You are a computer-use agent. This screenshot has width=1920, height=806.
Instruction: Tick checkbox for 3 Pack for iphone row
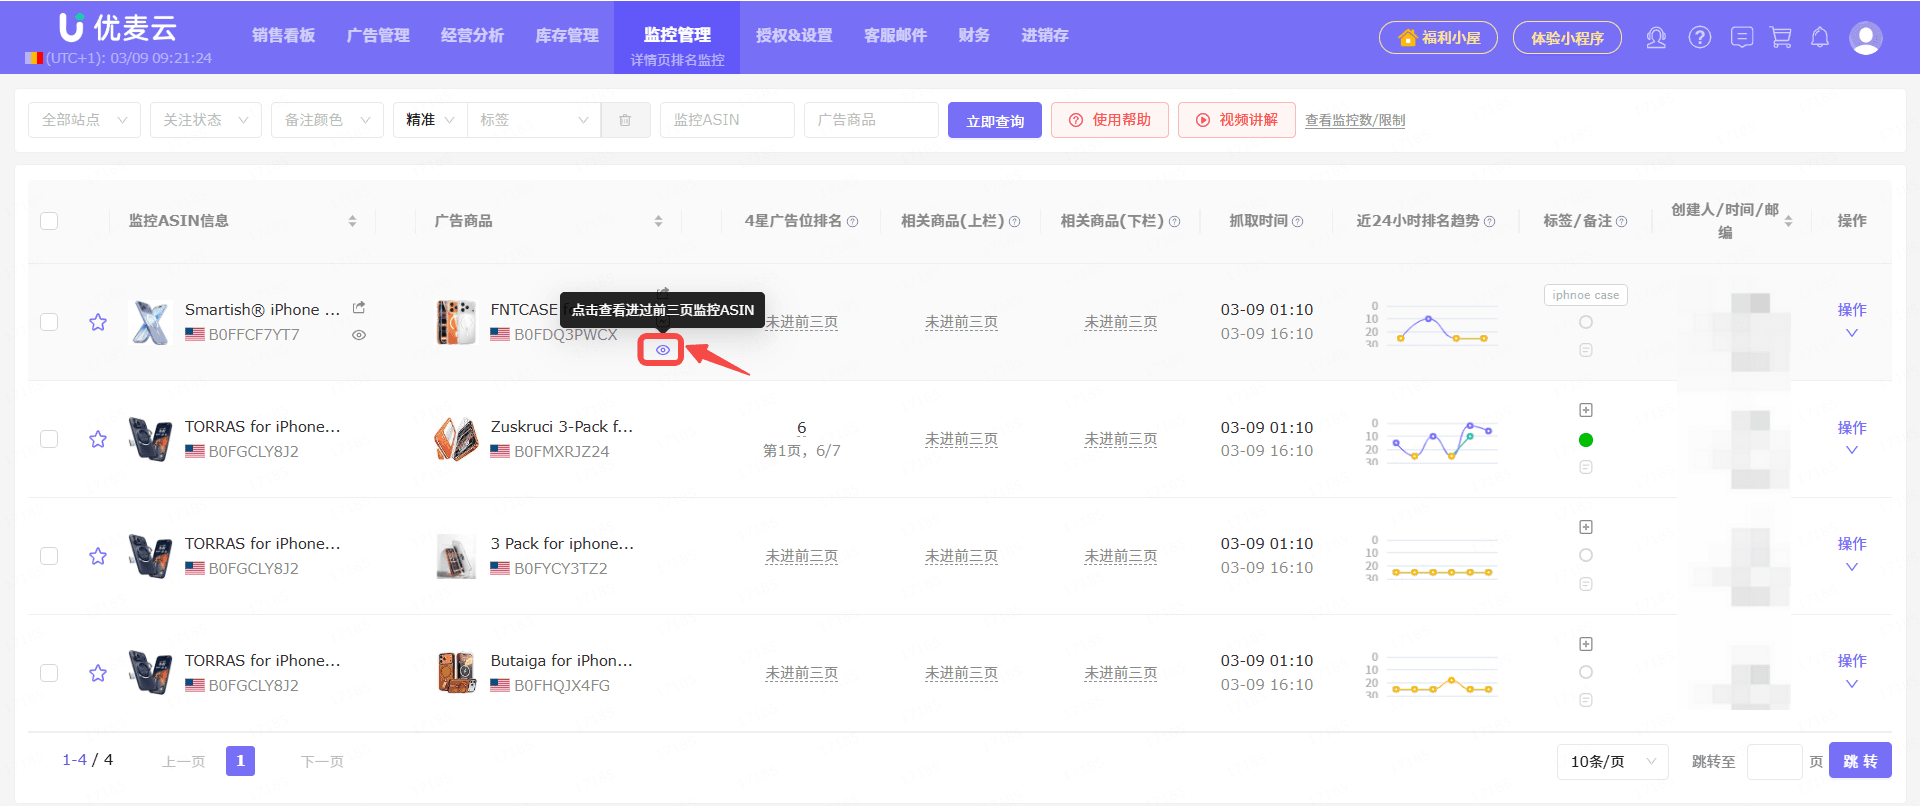point(49,556)
